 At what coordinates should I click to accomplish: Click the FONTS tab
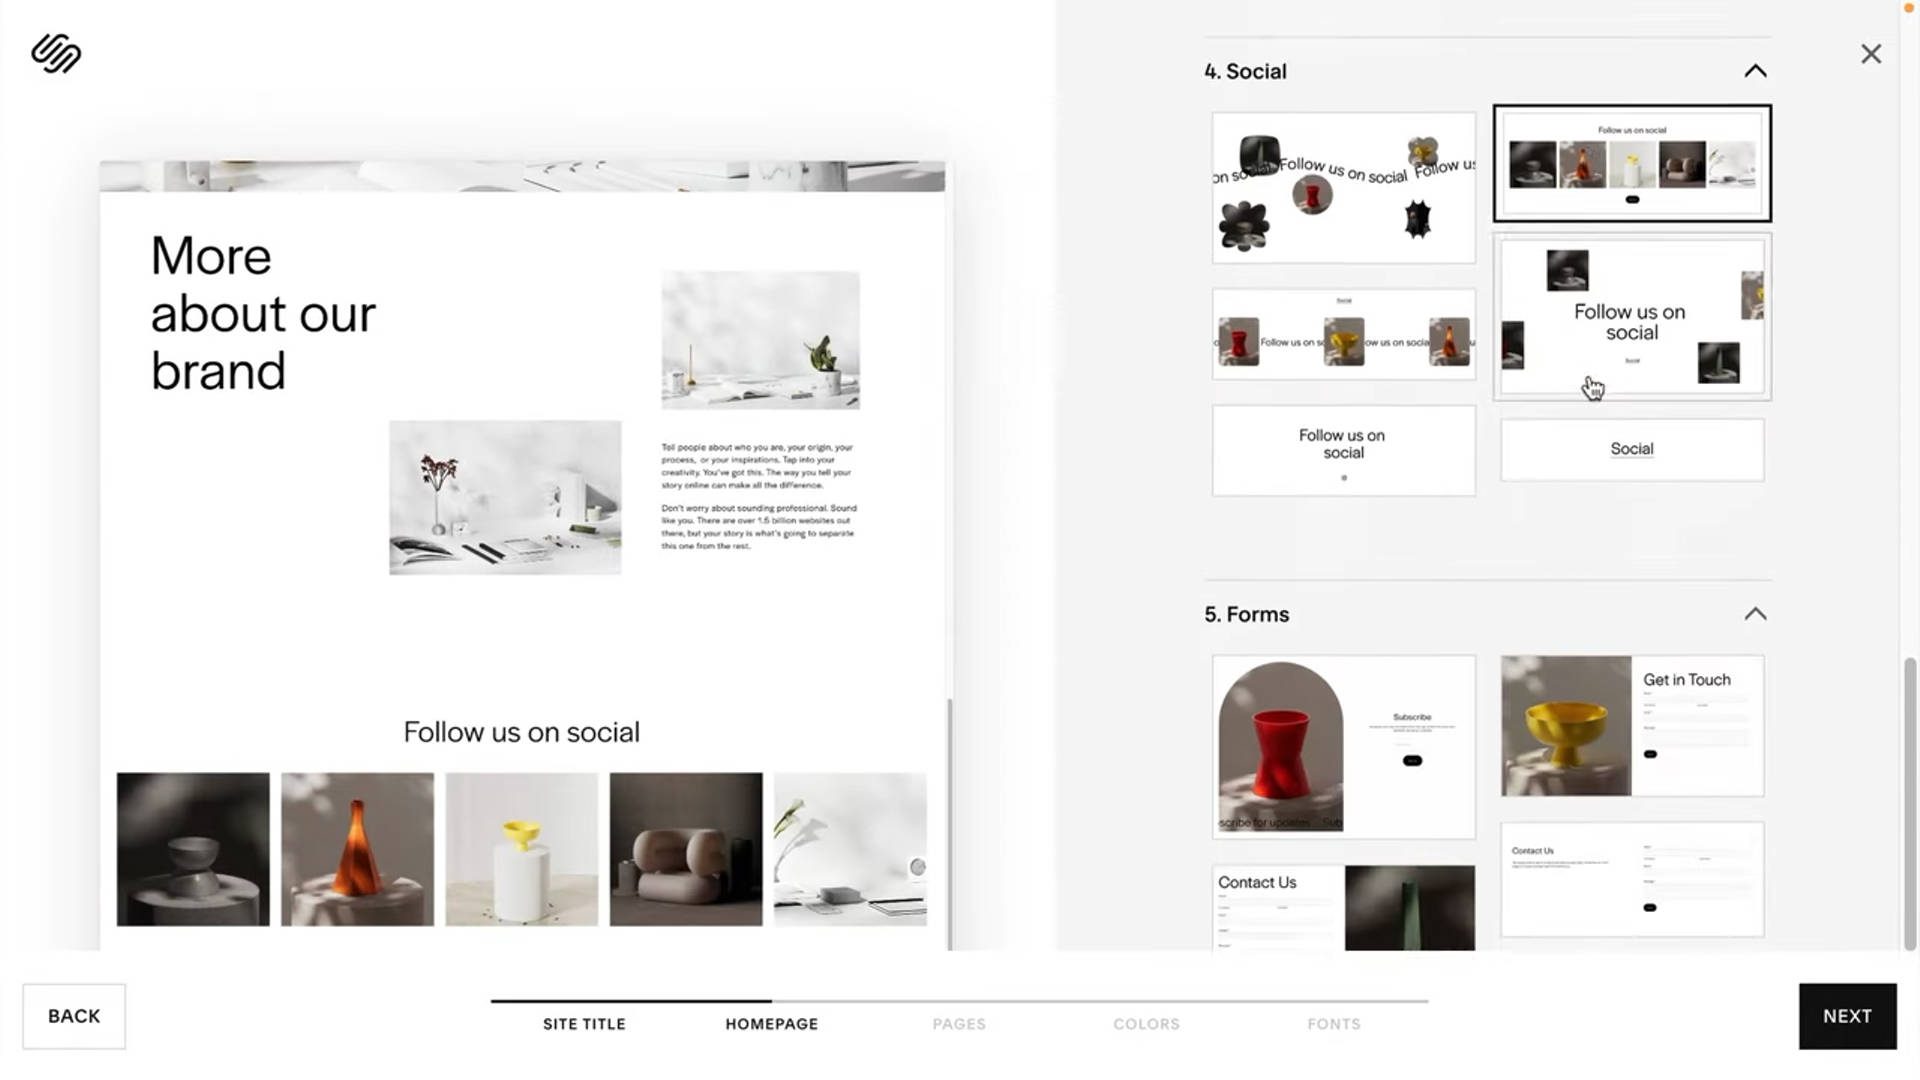[1333, 1023]
